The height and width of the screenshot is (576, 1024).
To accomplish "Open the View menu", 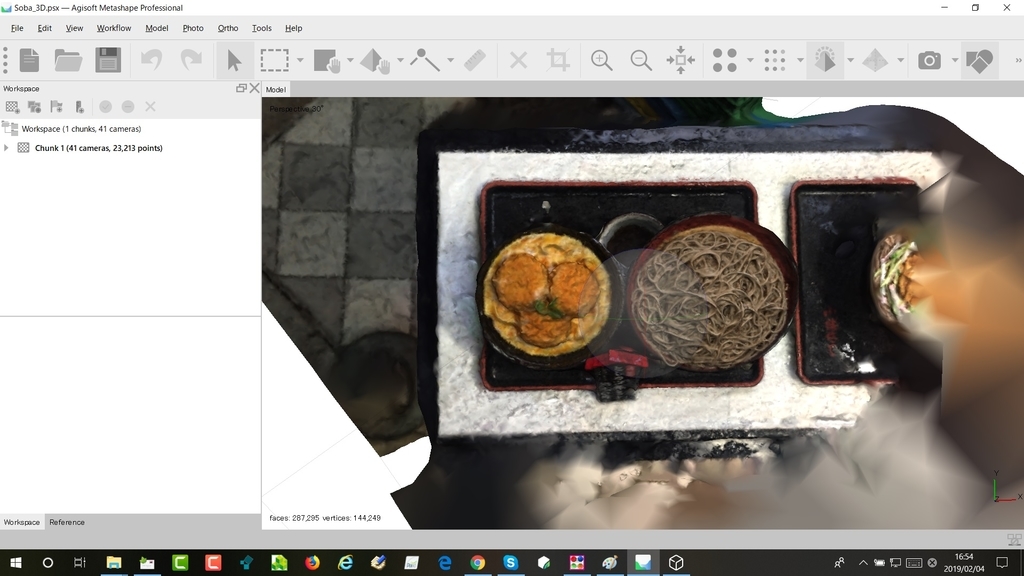I will click(x=74, y=28).
